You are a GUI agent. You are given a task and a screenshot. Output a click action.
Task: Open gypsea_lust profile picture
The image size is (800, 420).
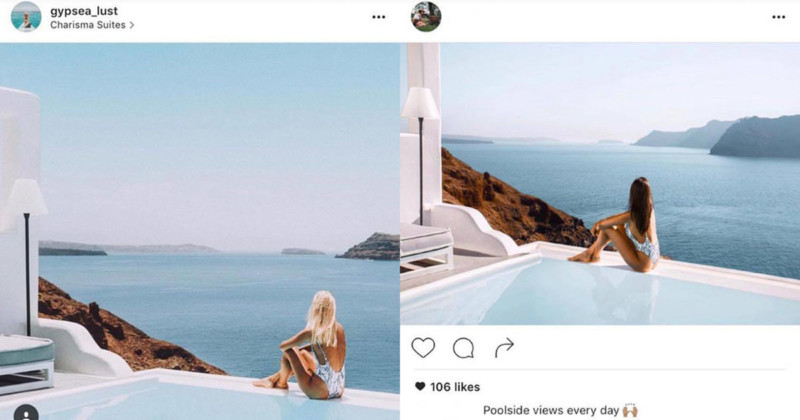(x=26, y=16)
